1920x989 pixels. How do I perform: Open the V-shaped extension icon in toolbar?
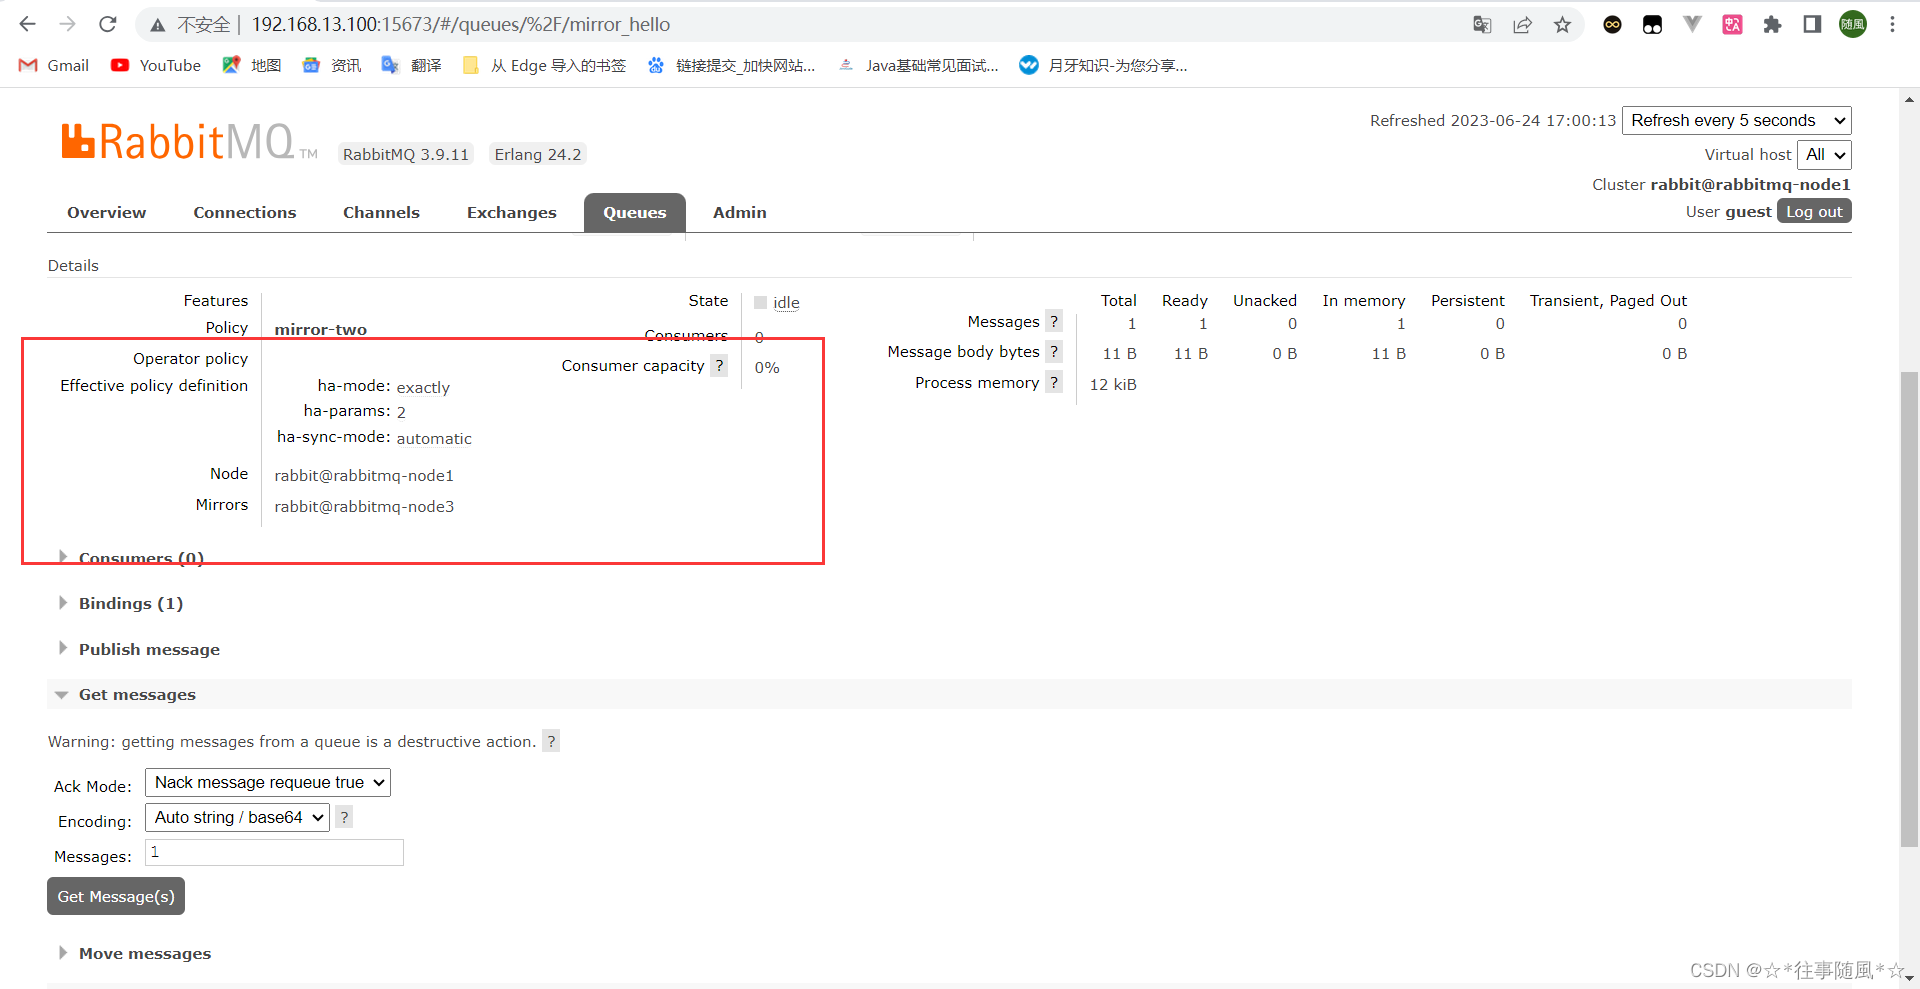[1692, 25]
